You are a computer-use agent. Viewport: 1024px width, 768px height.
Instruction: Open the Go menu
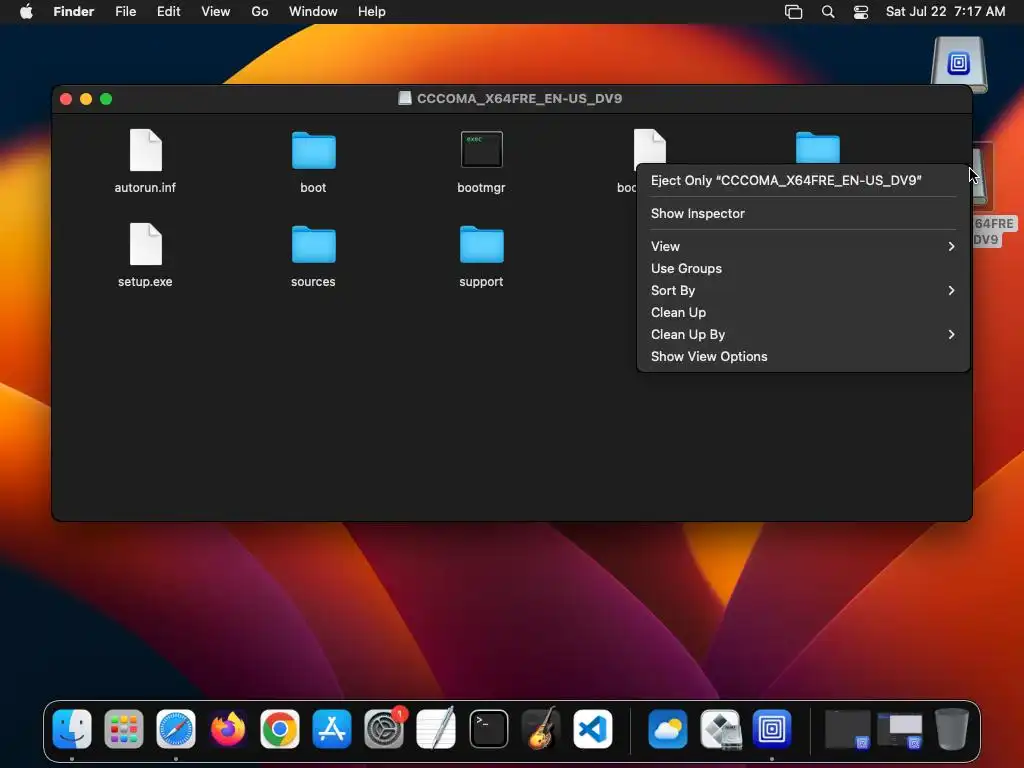coord(260,12)
